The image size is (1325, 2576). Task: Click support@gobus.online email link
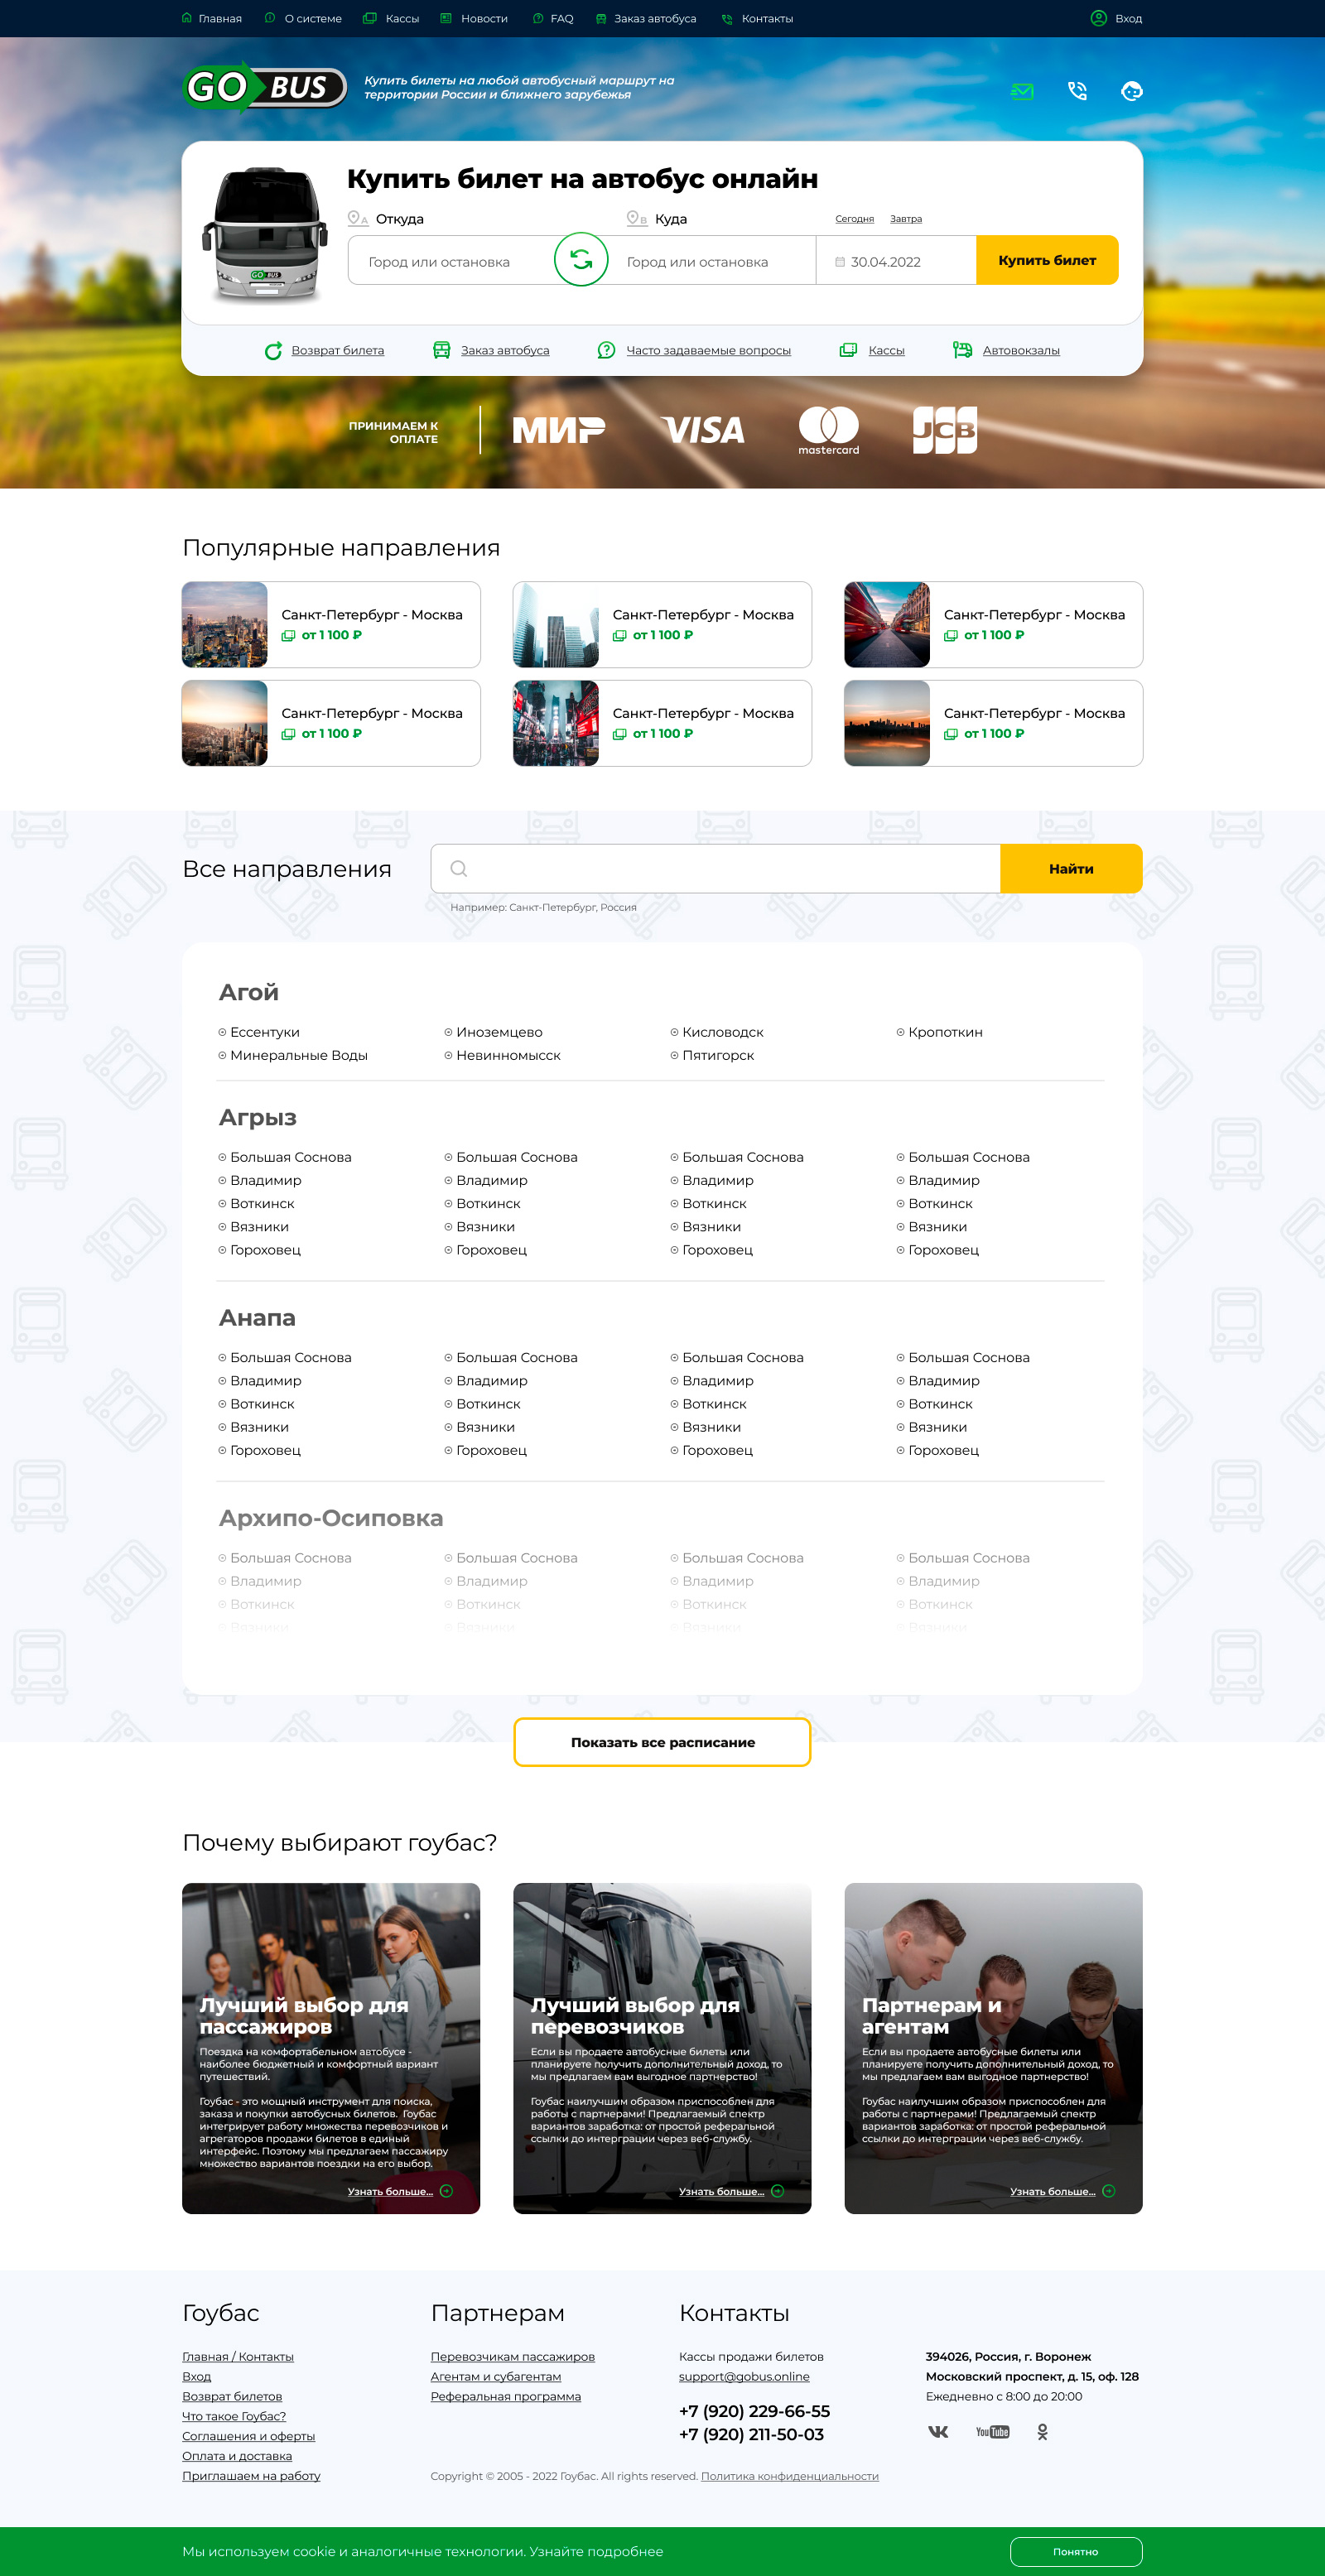[x=744, y=2376]
